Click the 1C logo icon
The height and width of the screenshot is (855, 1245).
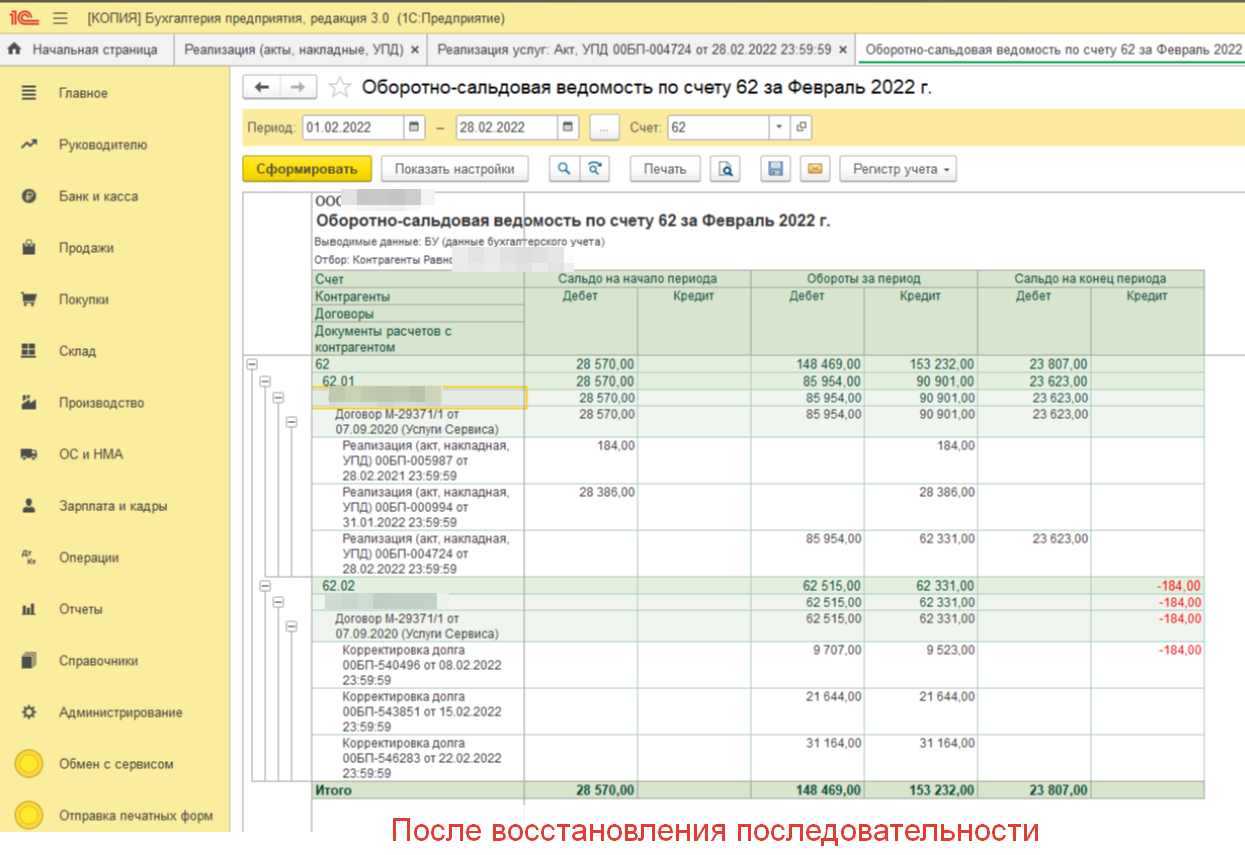pyautogui.click(x=24, y=19)
